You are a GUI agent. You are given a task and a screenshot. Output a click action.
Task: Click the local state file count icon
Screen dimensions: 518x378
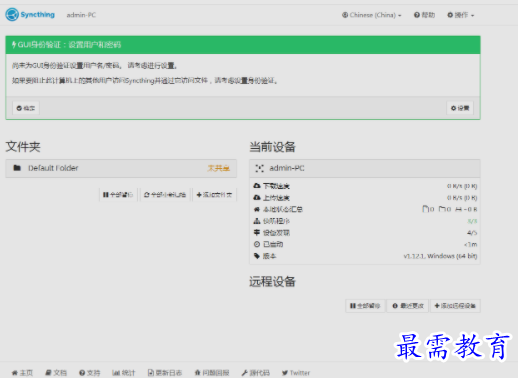click(x=425, y=209)
